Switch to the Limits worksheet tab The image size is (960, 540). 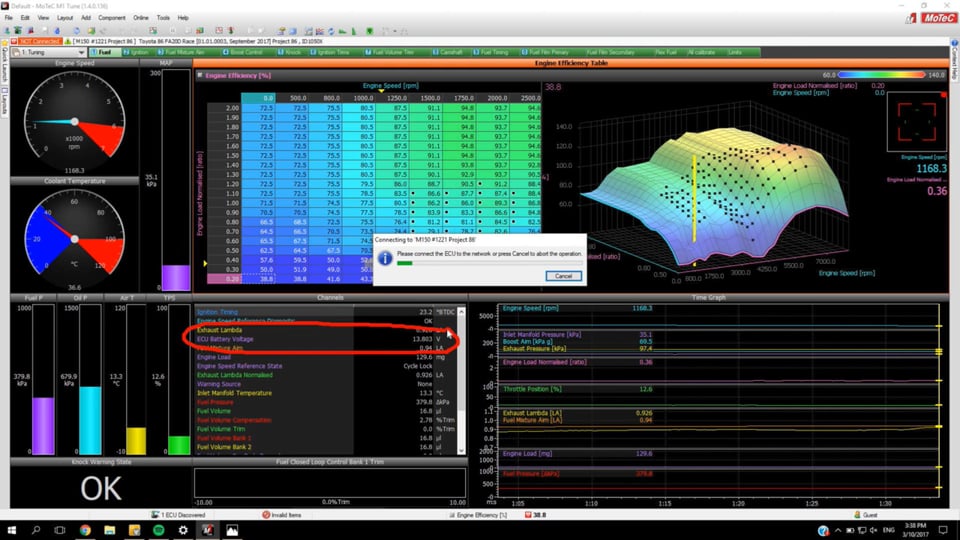[735, 53]
